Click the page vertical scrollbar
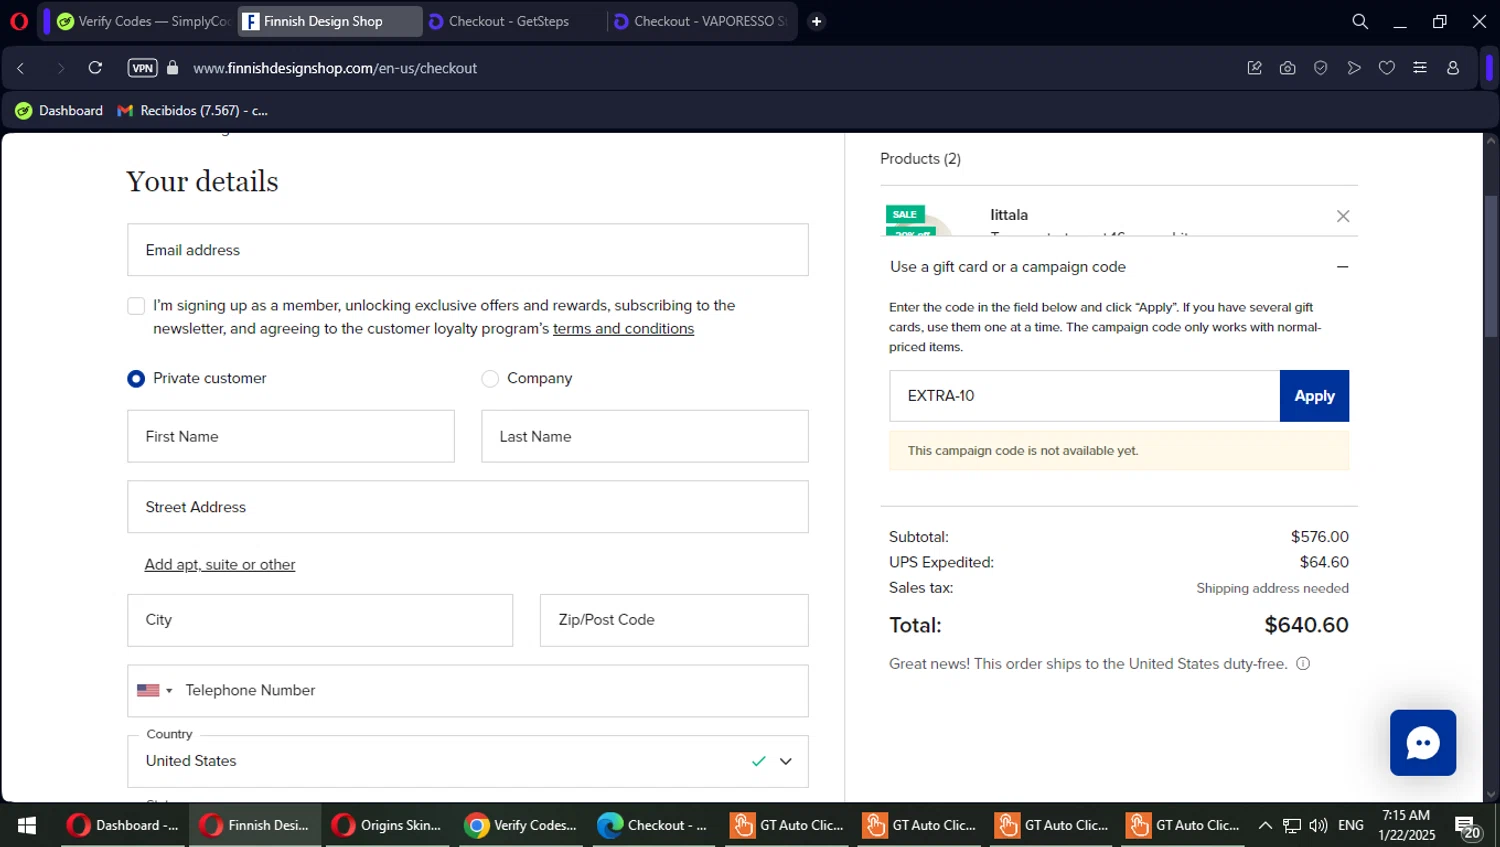 coord(1491,265)
